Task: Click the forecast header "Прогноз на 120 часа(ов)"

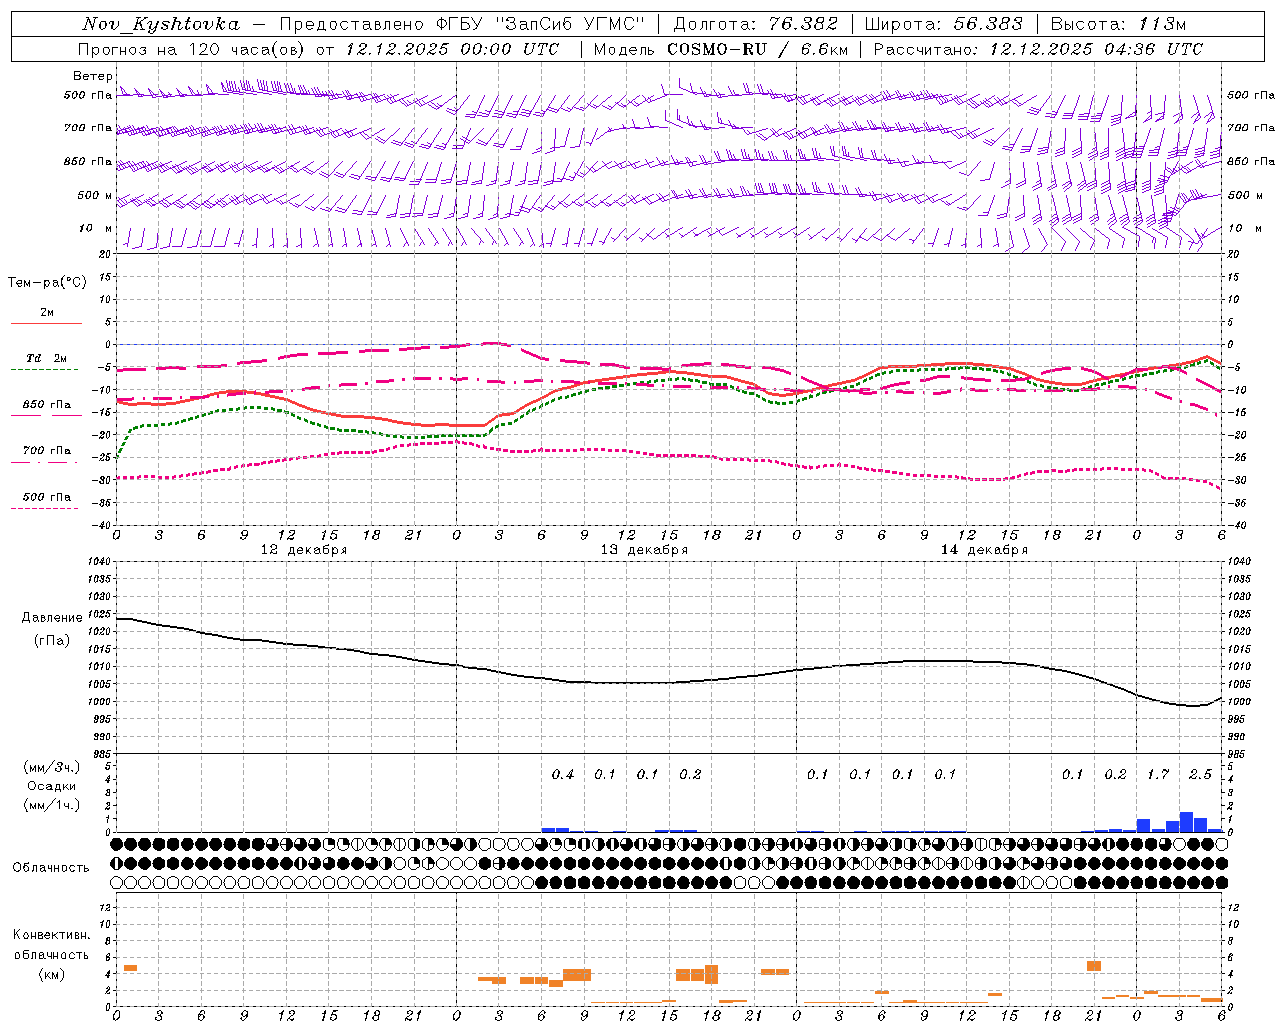Action: click(x=192, y=49)
